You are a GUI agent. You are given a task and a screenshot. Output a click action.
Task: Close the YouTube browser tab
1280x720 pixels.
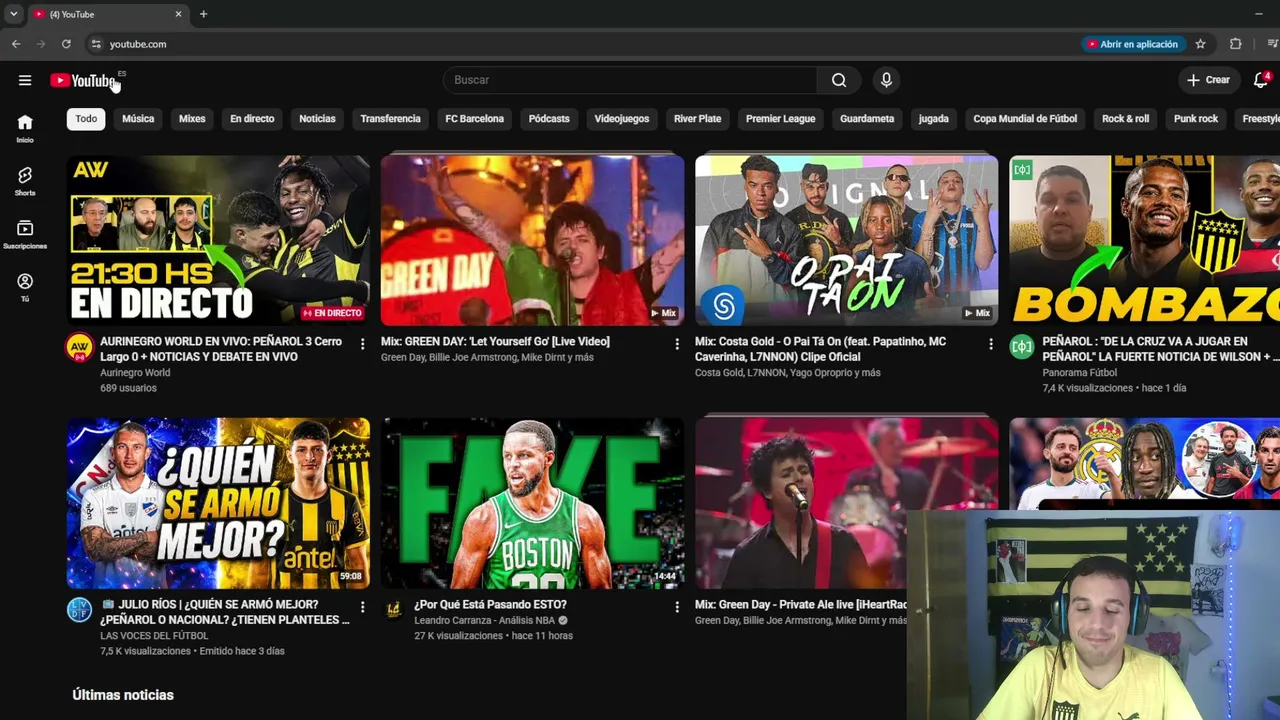[178, 14]
